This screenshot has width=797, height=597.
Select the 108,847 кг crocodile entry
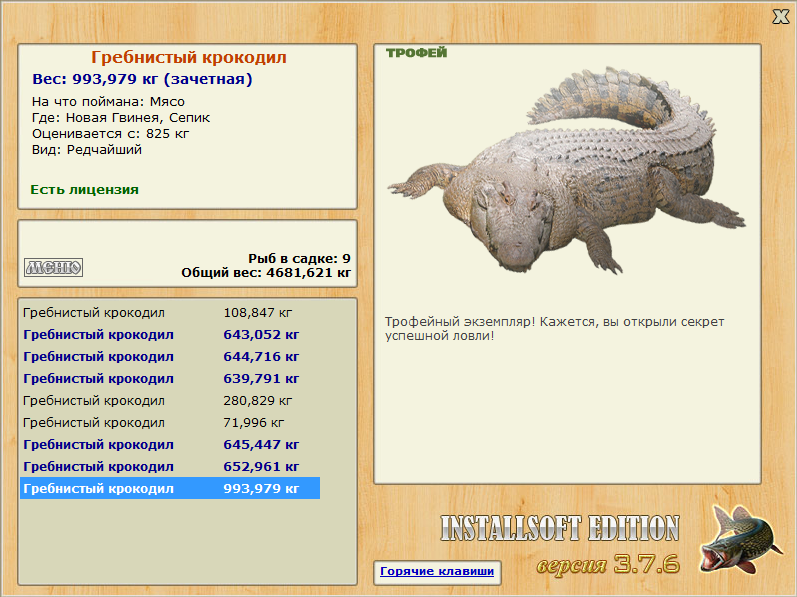170,312
